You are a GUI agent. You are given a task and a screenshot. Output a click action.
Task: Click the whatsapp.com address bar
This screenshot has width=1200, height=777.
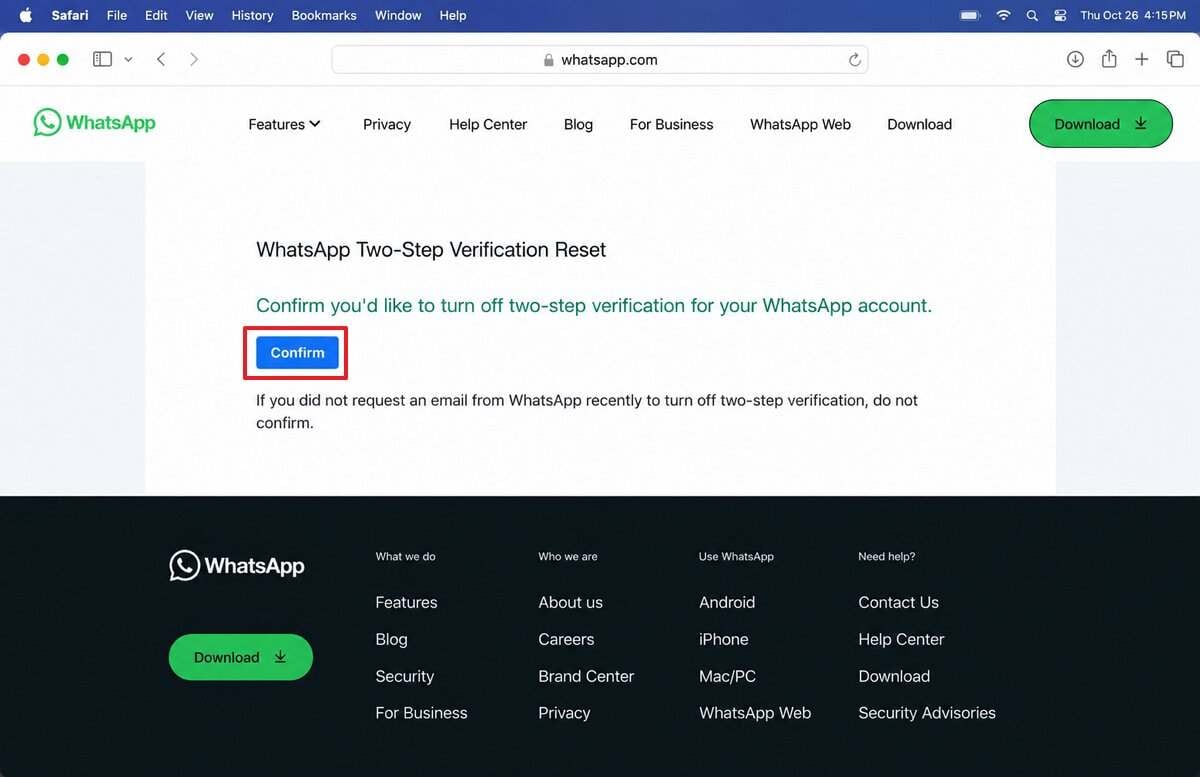(600, 60)
